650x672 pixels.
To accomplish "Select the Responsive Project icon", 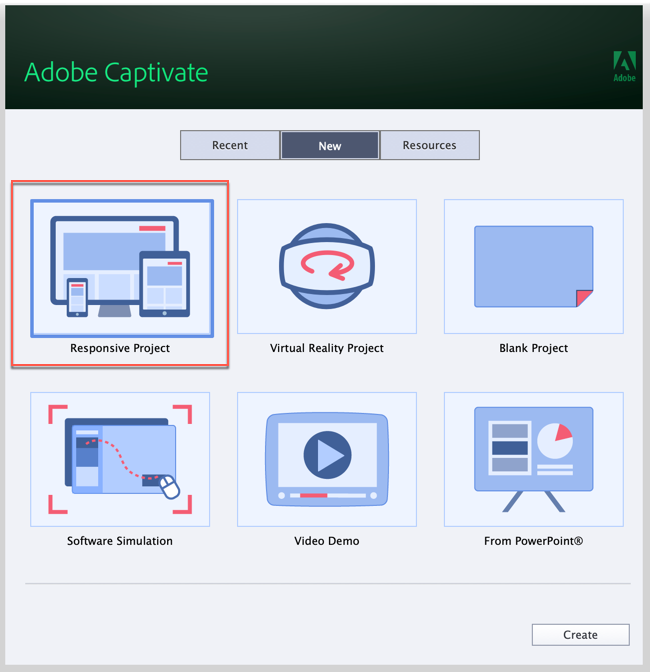I will coord(122,268).
